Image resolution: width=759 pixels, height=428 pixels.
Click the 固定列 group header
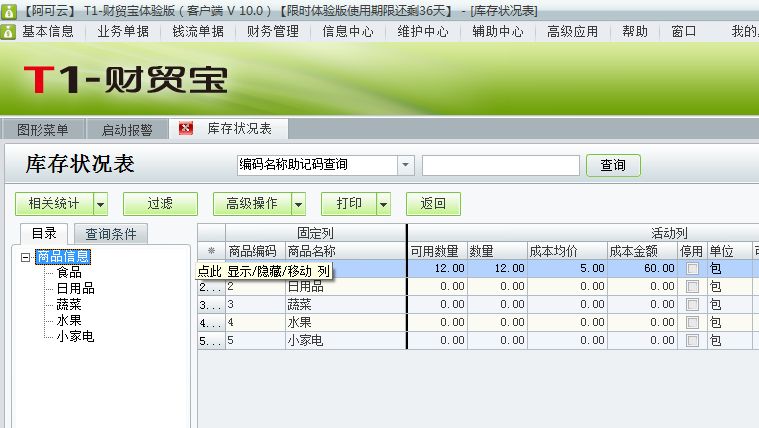316,233
